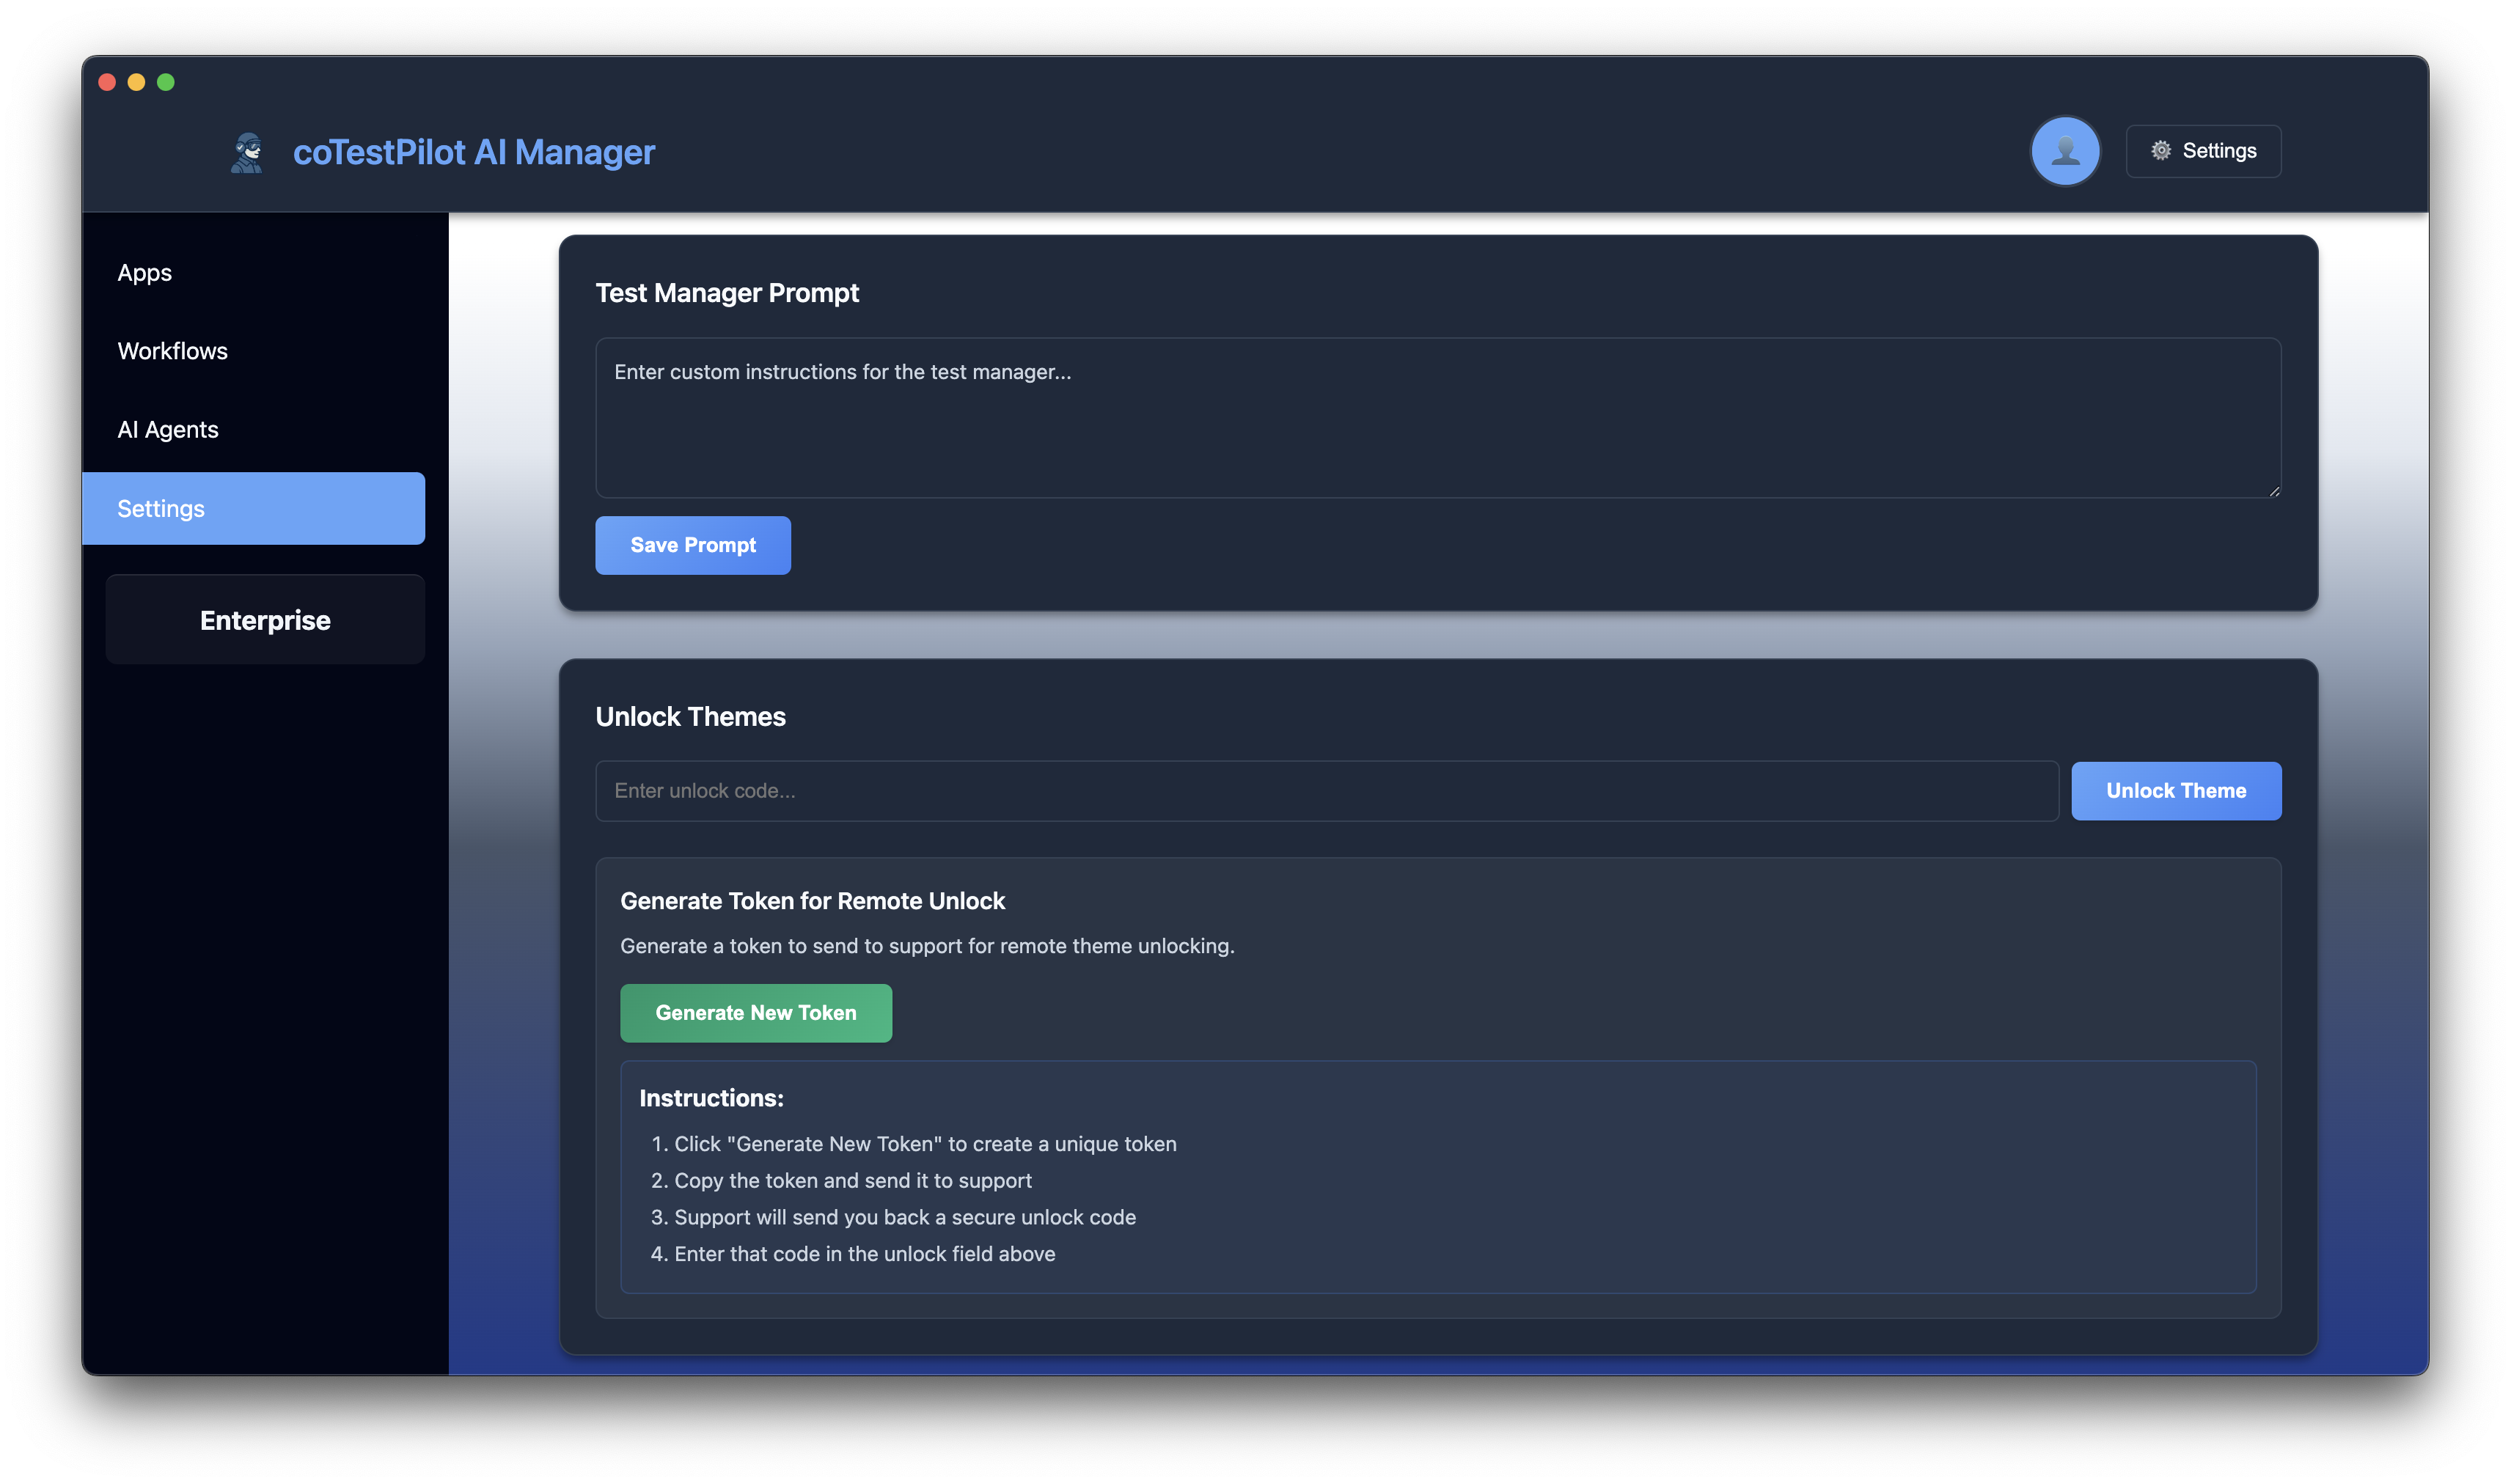Viewport: 2511px width, 1484px height.
Task: Click the coTestPilot AI Manager title
Action: tap(473, 152)
